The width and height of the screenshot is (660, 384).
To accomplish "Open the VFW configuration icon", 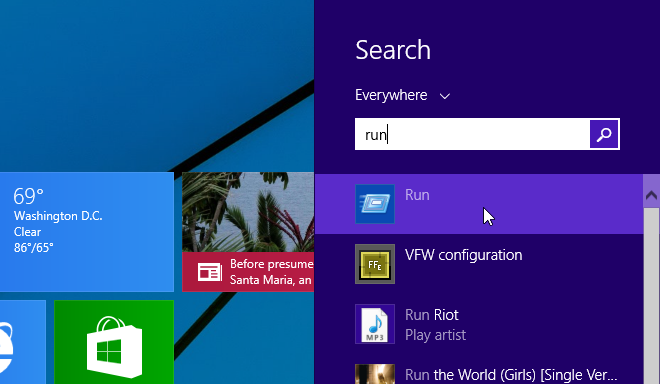I will [375, 264].
